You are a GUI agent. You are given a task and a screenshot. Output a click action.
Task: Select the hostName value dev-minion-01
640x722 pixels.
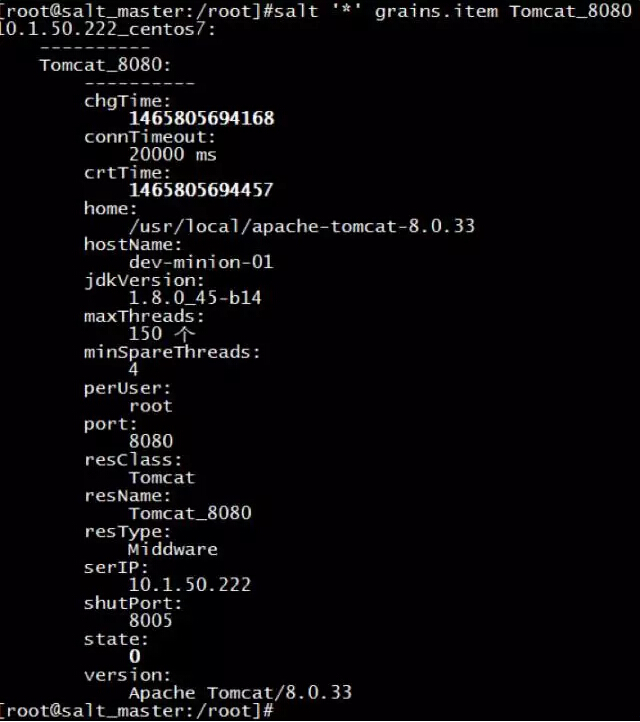(201, 262)
